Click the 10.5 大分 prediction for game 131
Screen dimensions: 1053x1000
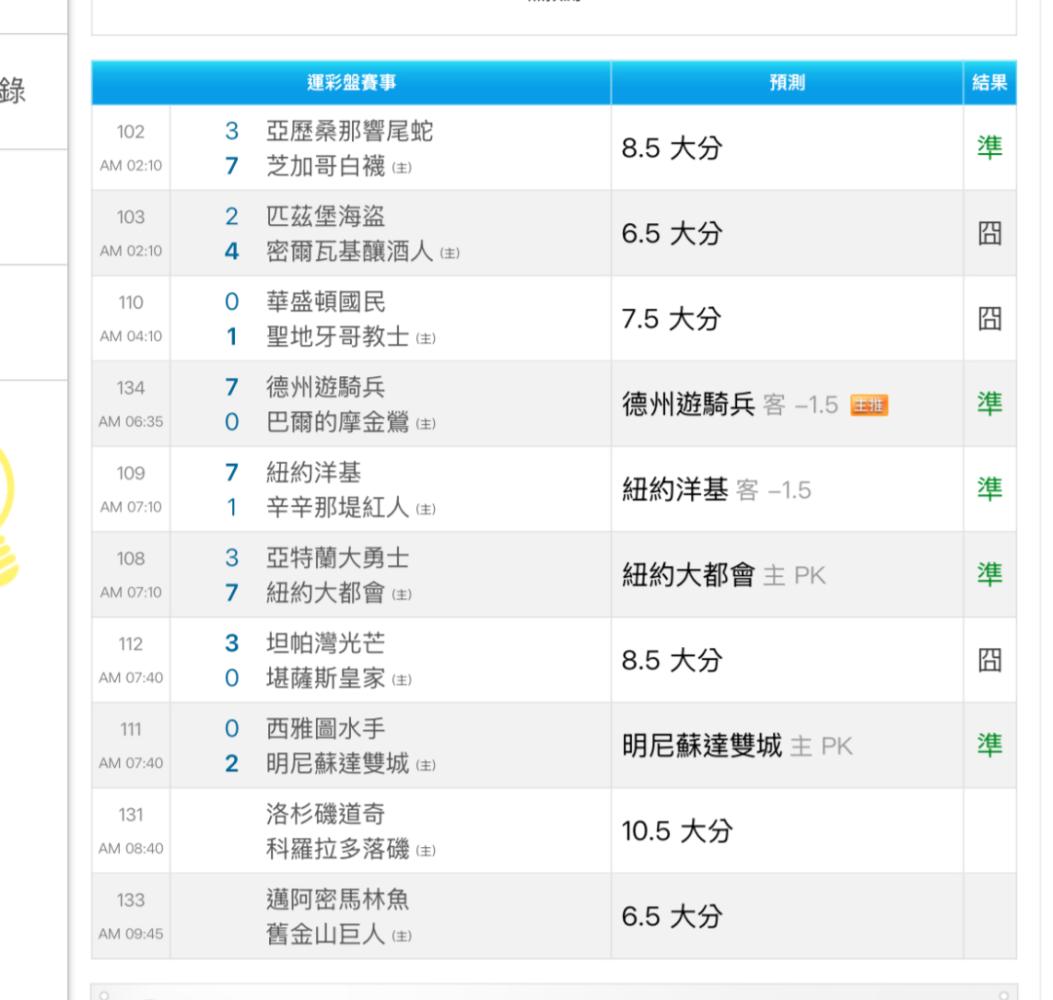click(677, 831)
